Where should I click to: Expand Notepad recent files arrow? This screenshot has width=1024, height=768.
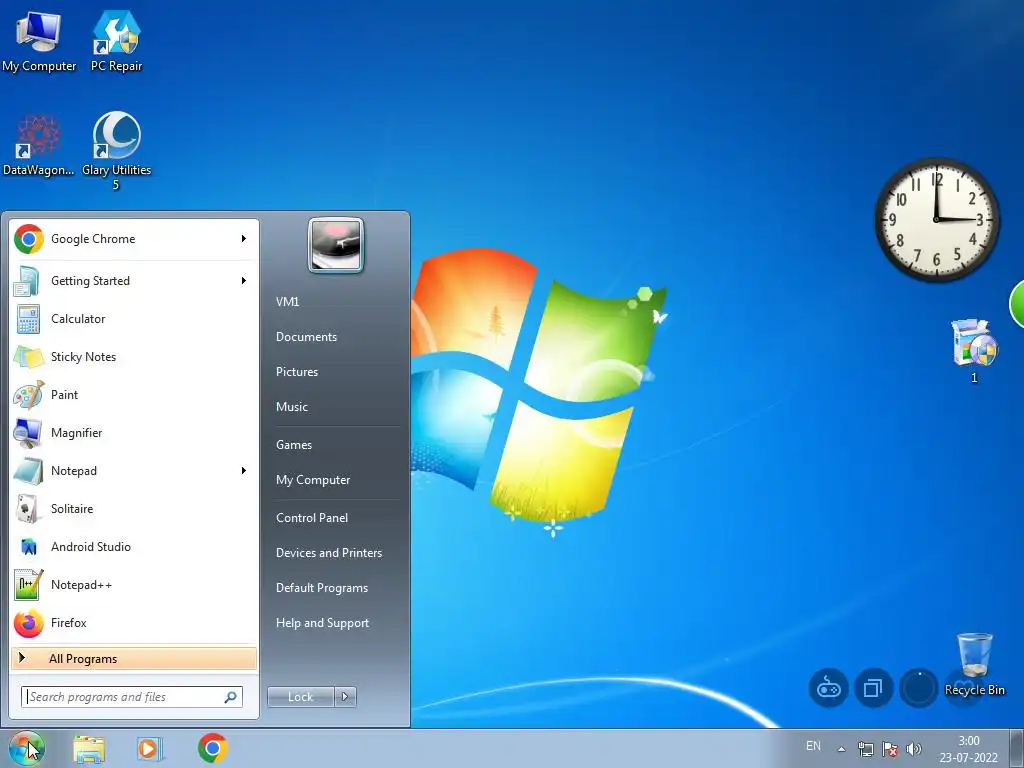[244, 471]
